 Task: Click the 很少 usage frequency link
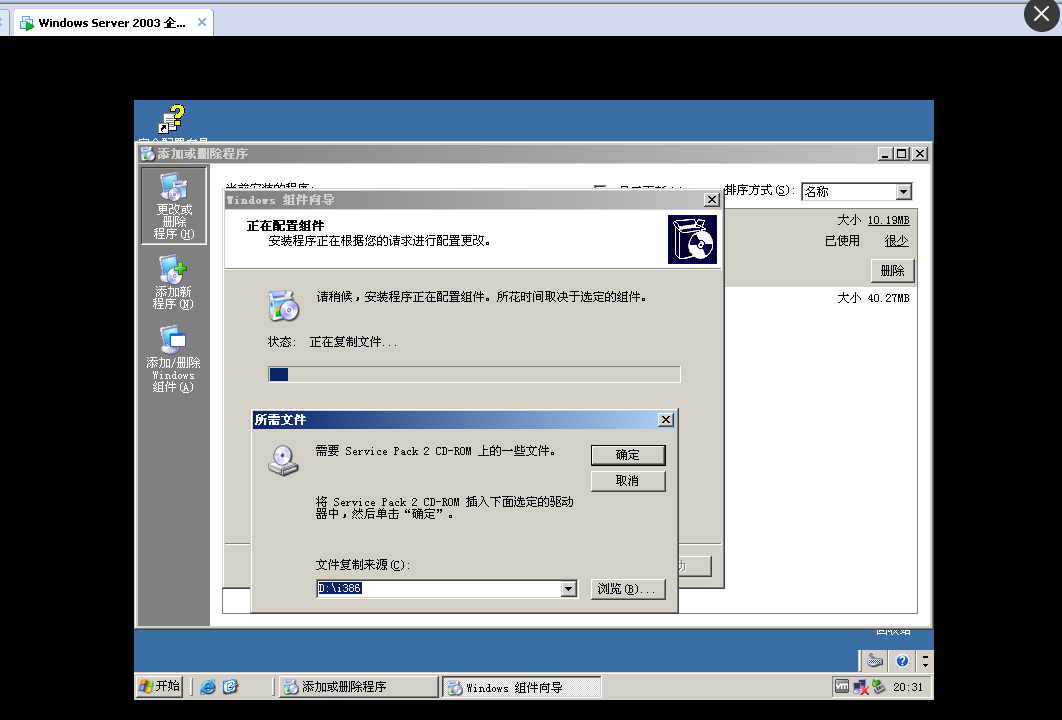896,241
